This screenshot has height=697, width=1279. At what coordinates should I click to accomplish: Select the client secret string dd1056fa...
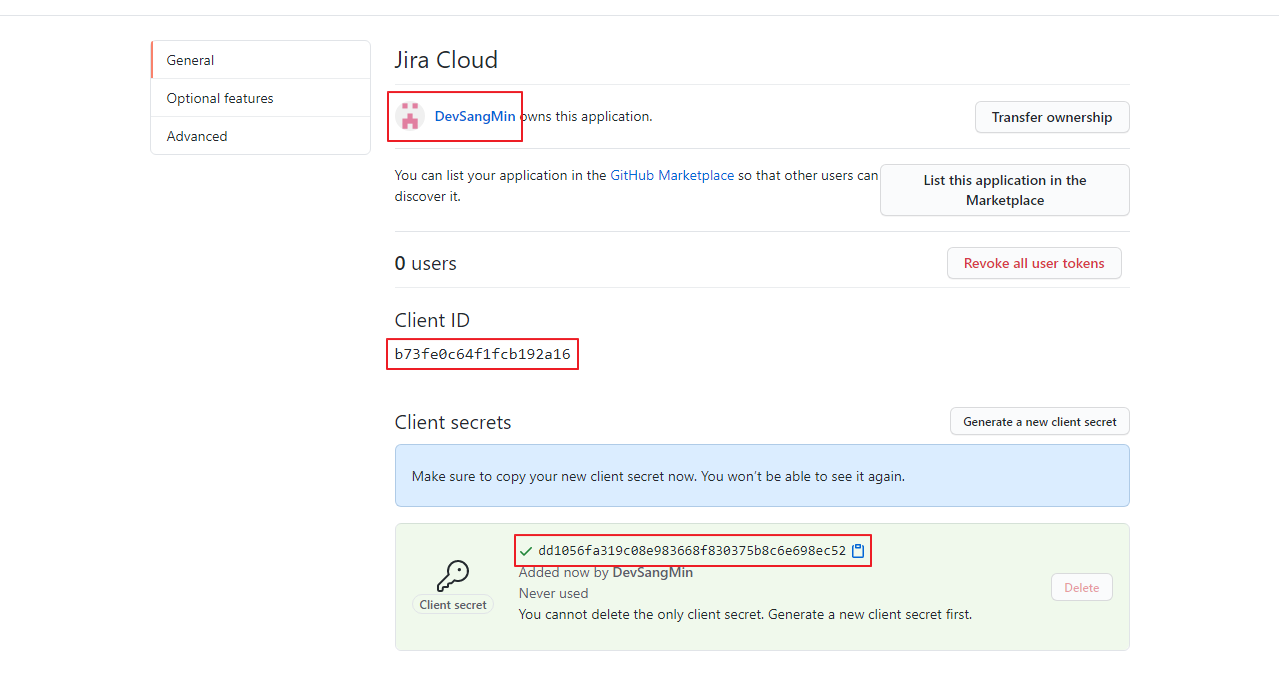click(x=692, y=551)
